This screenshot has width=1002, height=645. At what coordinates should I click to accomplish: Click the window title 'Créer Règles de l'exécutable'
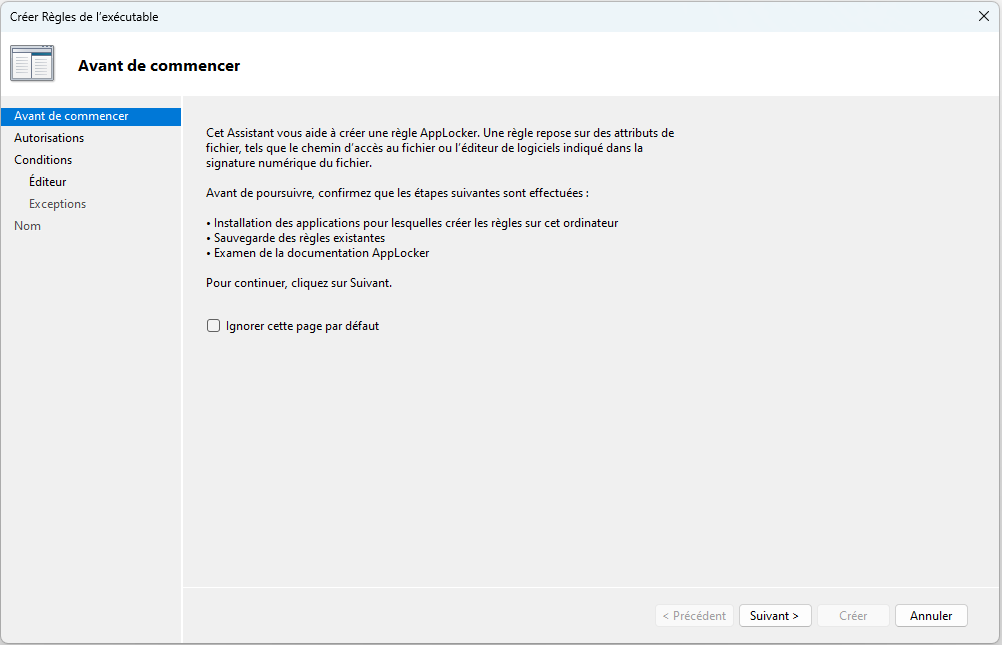tap(84, 17)
